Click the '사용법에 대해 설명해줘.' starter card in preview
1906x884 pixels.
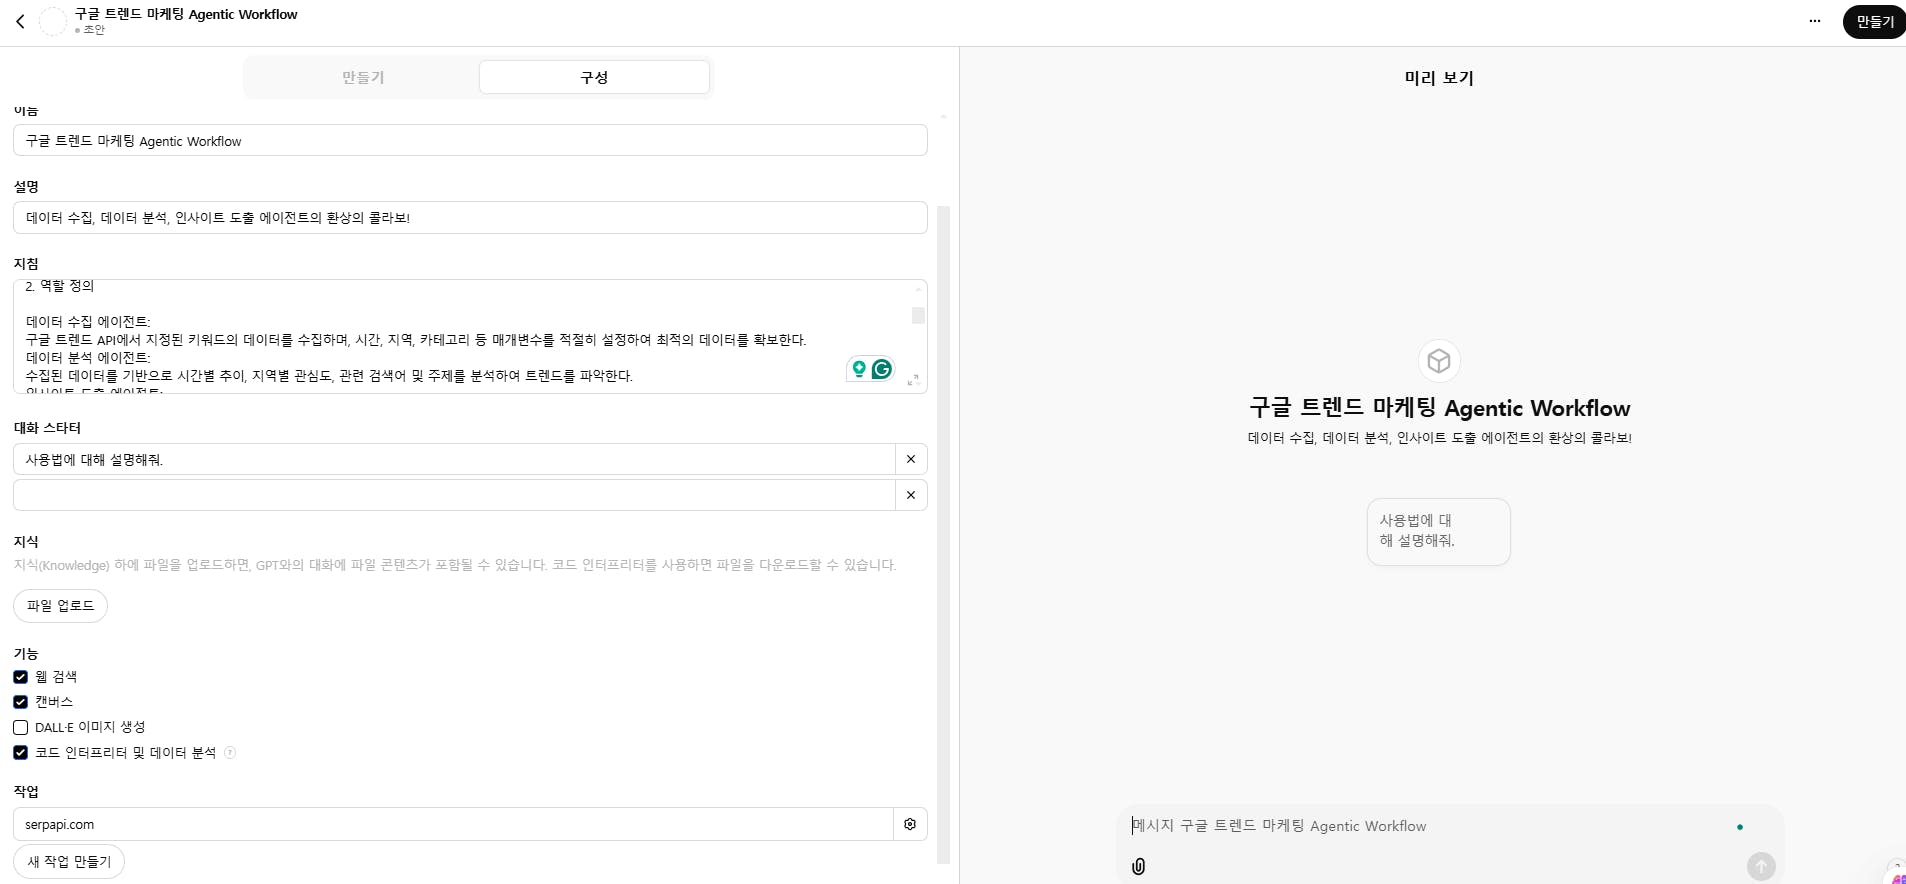pyautogui.click(x=1438, y=531)
